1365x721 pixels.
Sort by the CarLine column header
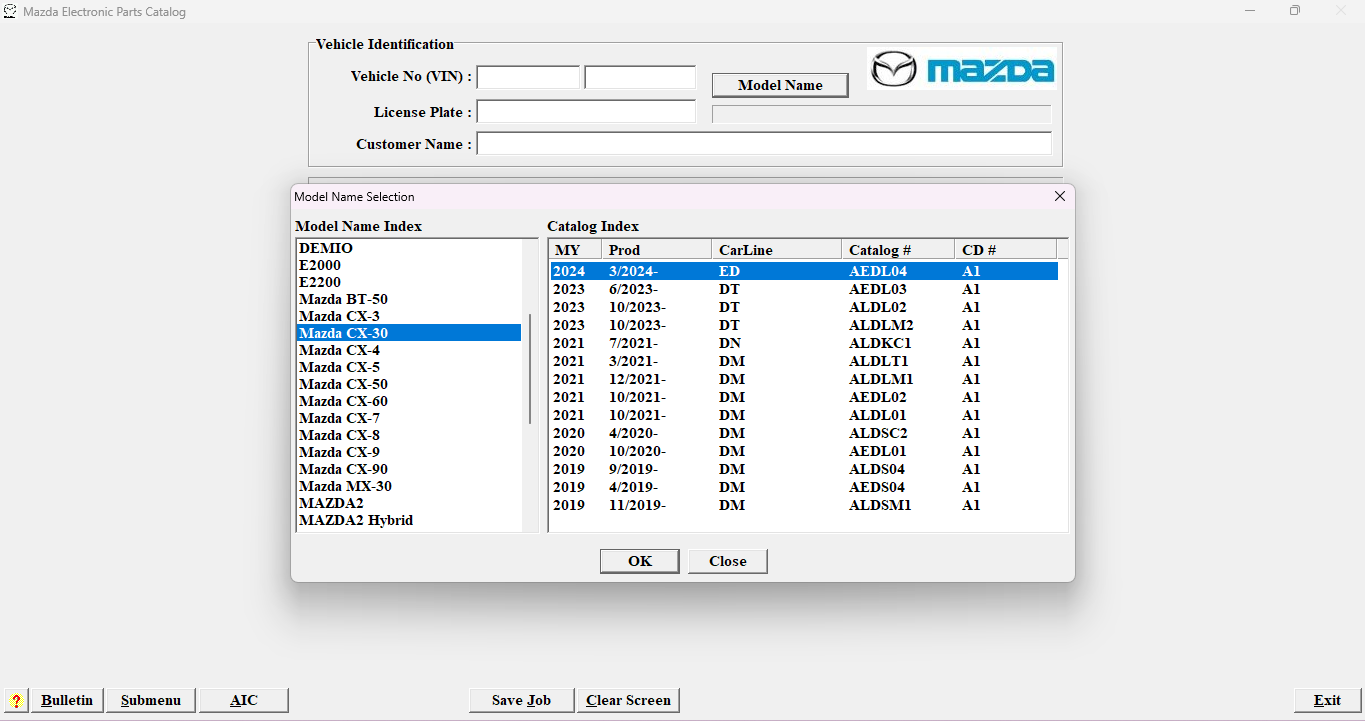pyautogui.click(x=777, y=250)
